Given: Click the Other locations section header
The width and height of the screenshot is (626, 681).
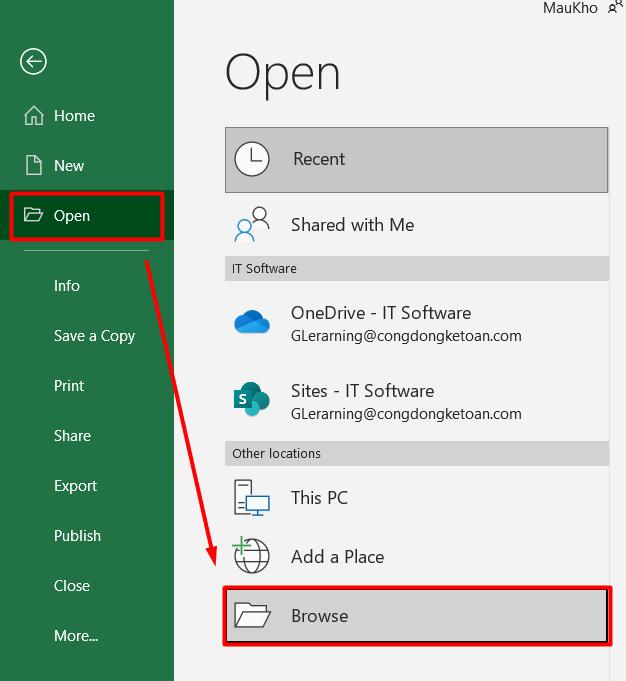Looking at the screenshot, I should pos(417,453).
